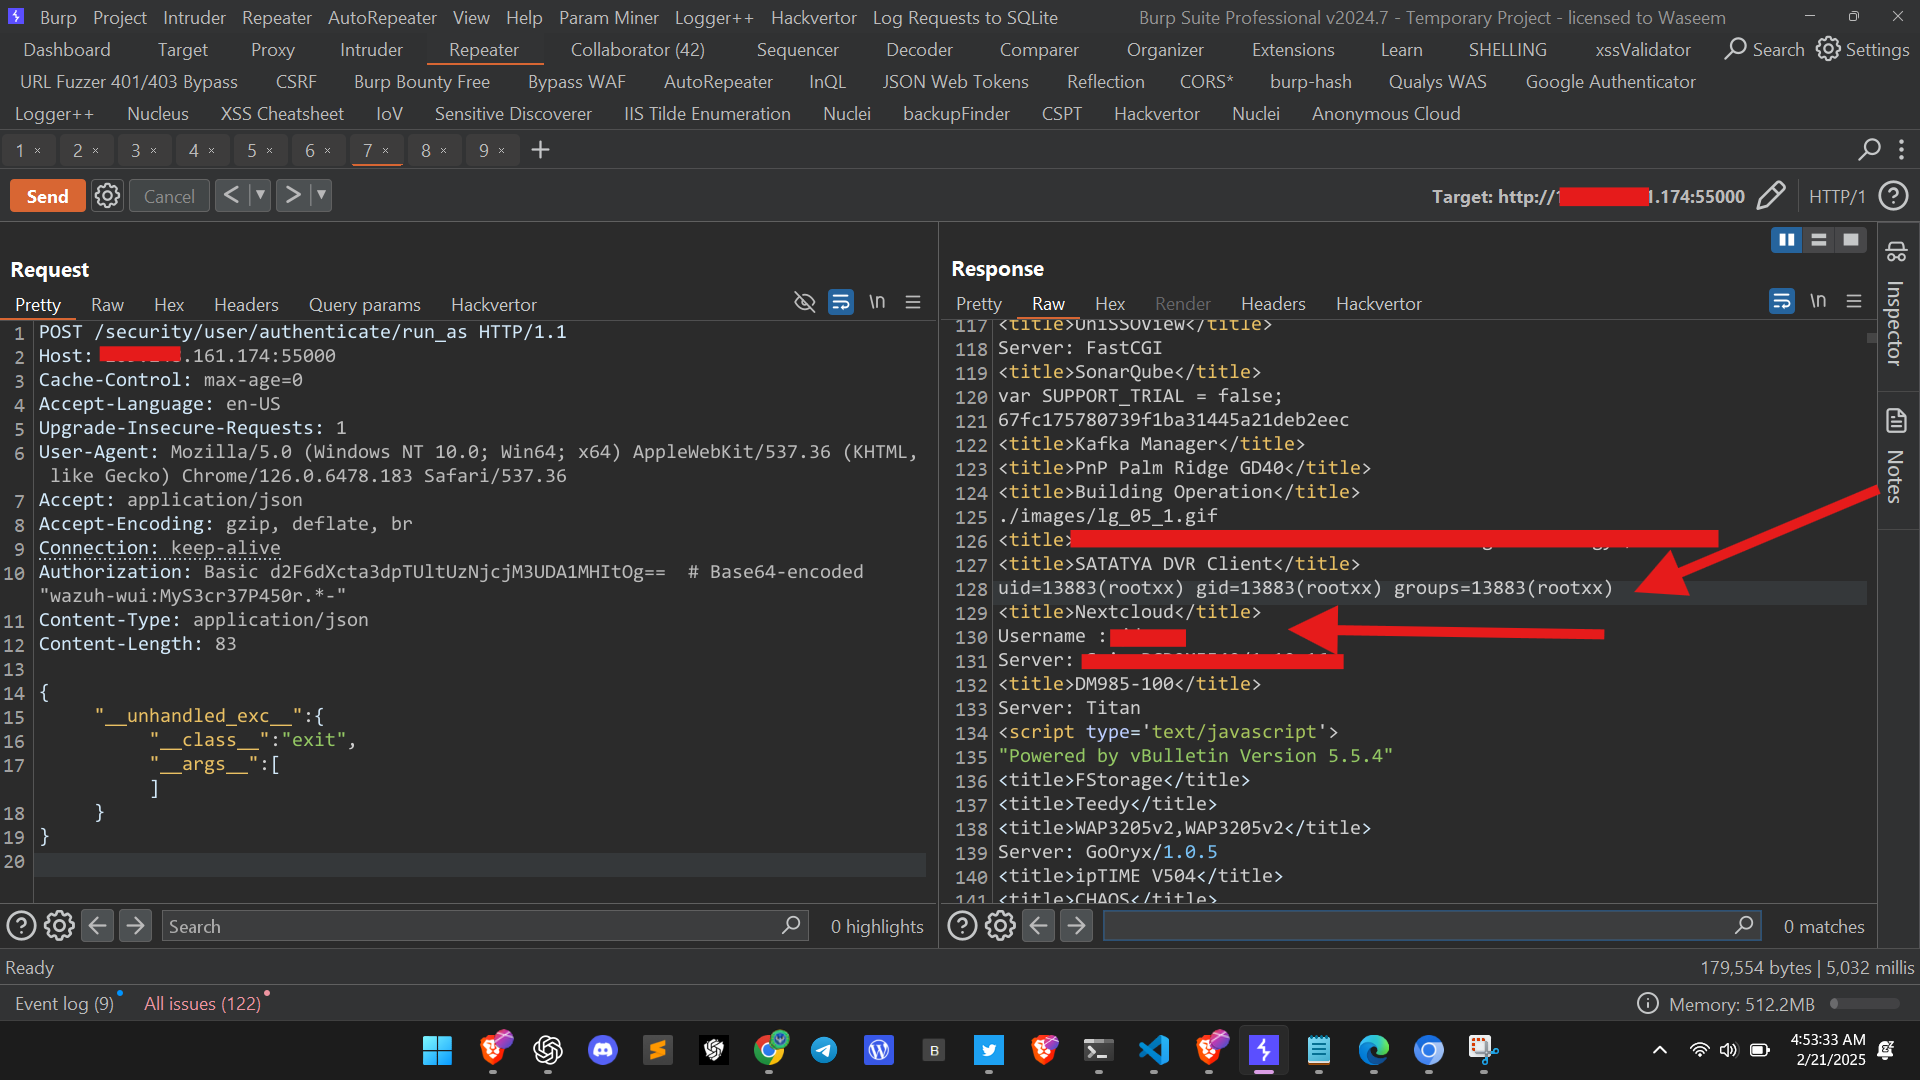Open the Param Miner menu
The height and width of the screenshot is (1080, 1920).
pyautogui.click(x=609, y=17)
